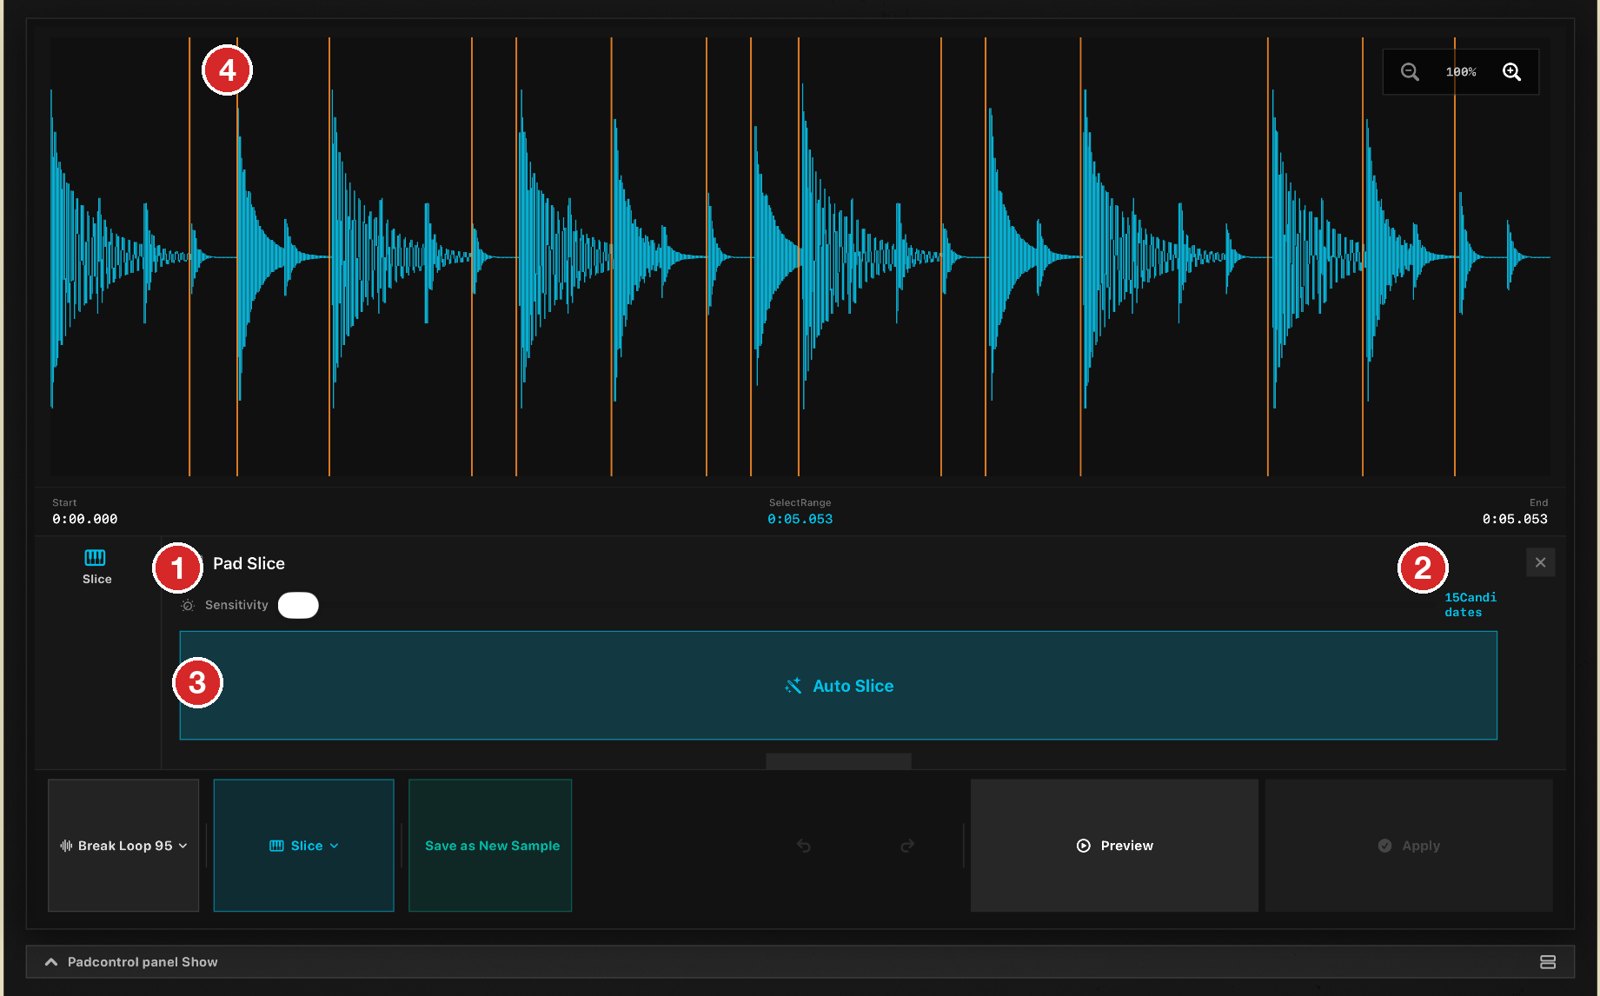The image size is (1600, 996).
Task: Click the drag handle below Auto Slice
Action: [838, 761]
